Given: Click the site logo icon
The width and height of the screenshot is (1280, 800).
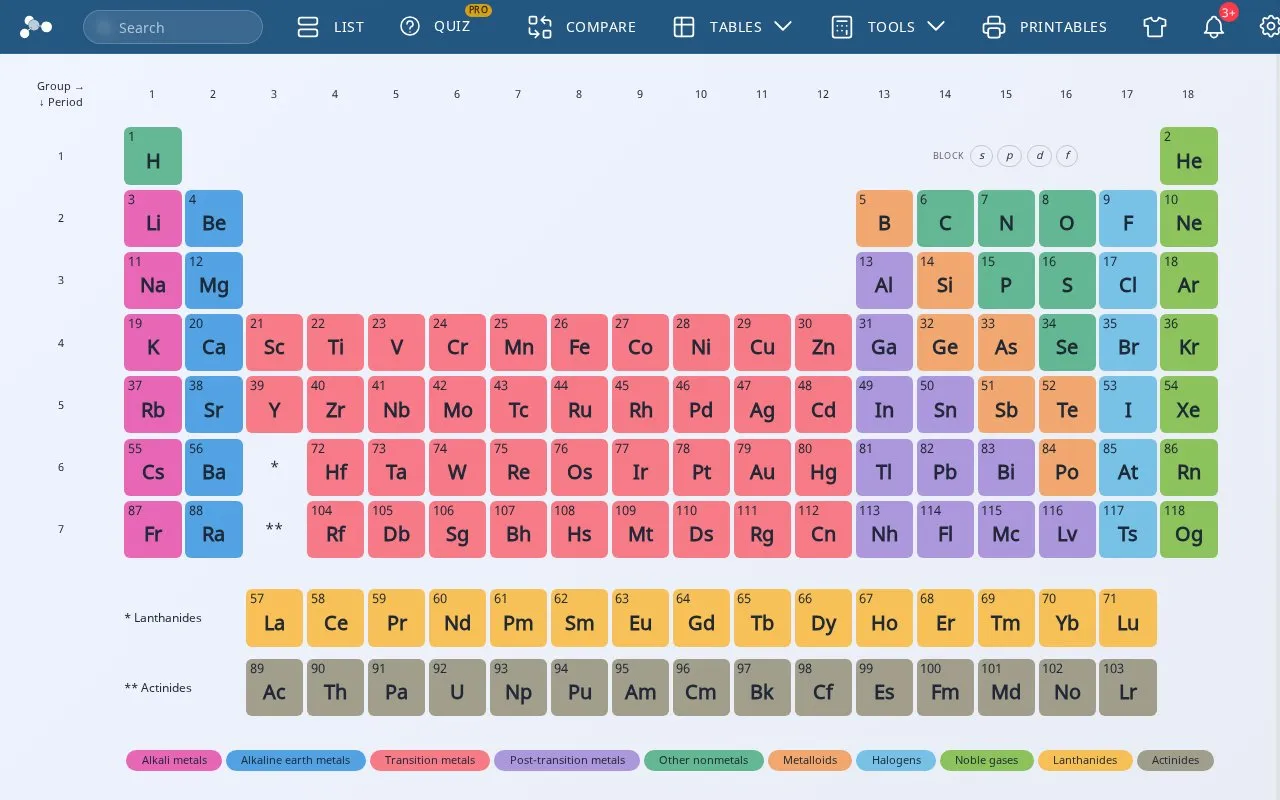Looking at the screenshot, I should 35,27.
